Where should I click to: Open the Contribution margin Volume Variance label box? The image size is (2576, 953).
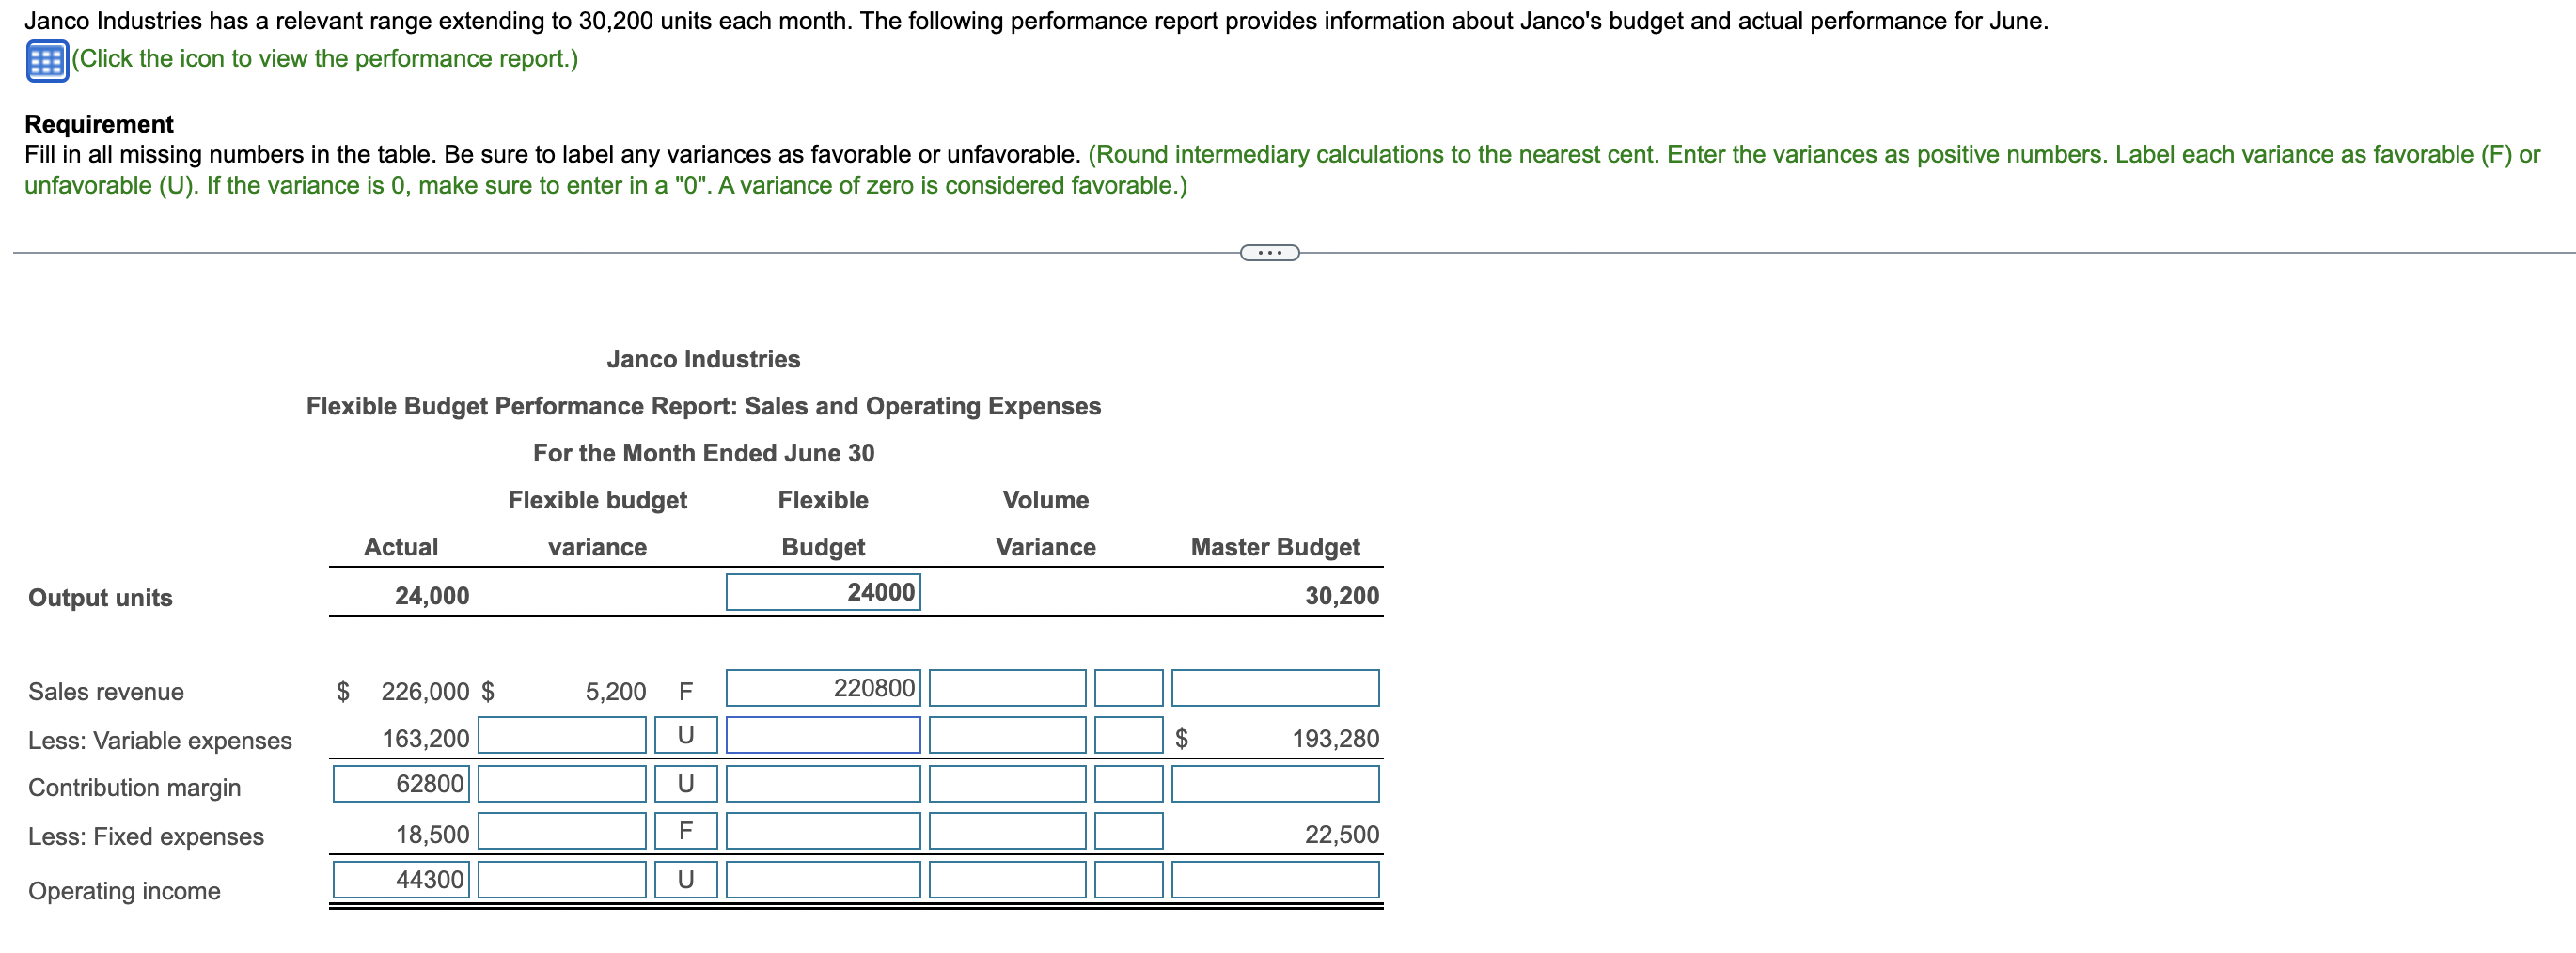coord(1128,783)
